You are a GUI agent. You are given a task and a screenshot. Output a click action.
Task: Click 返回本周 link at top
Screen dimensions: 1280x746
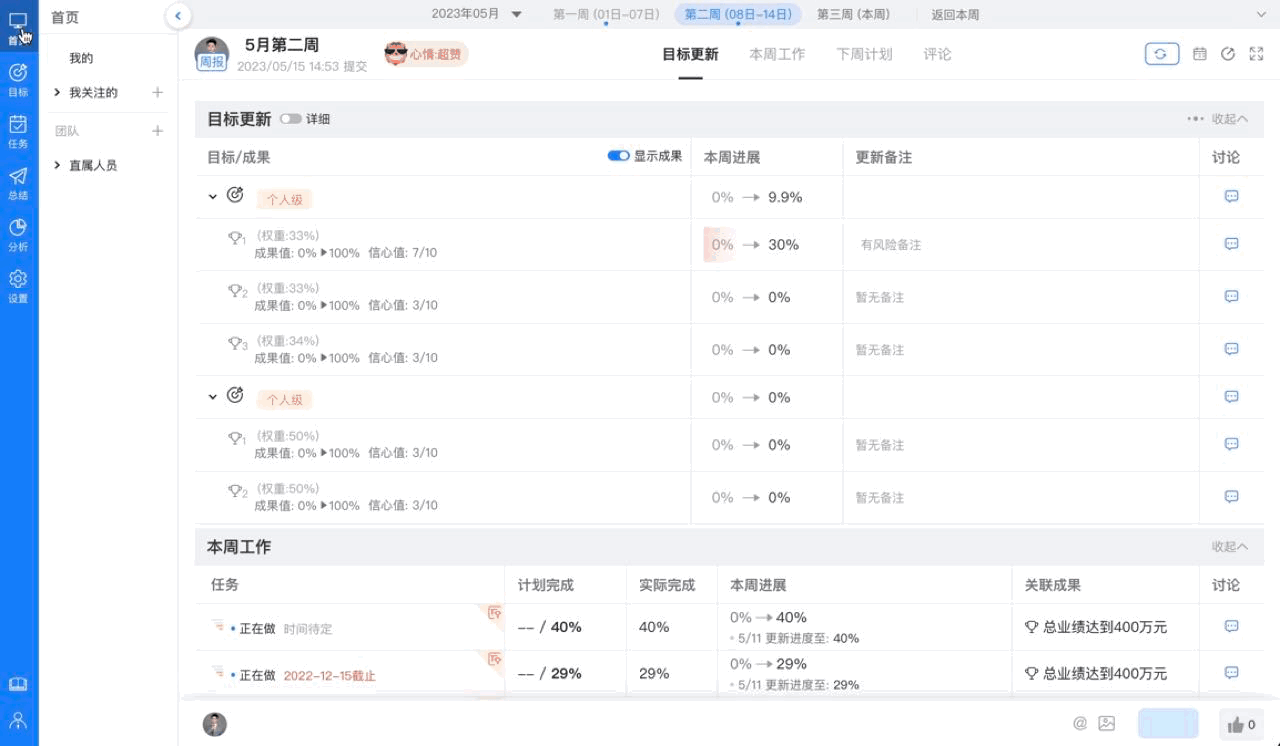click(x=955, y=15)
